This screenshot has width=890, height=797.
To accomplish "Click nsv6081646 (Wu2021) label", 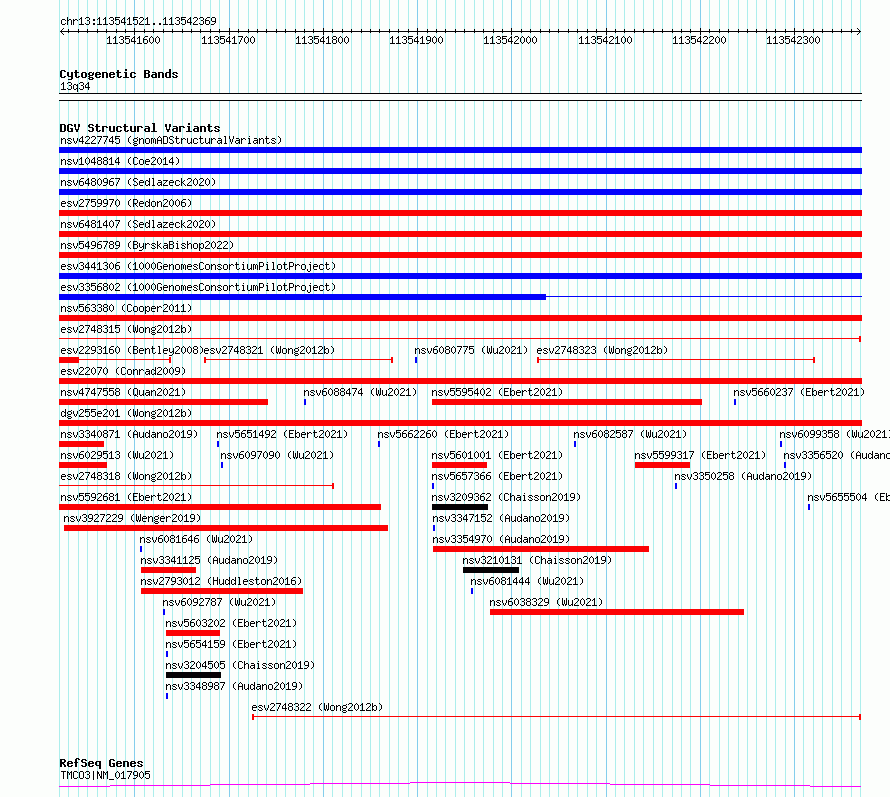I will [196, 539].
